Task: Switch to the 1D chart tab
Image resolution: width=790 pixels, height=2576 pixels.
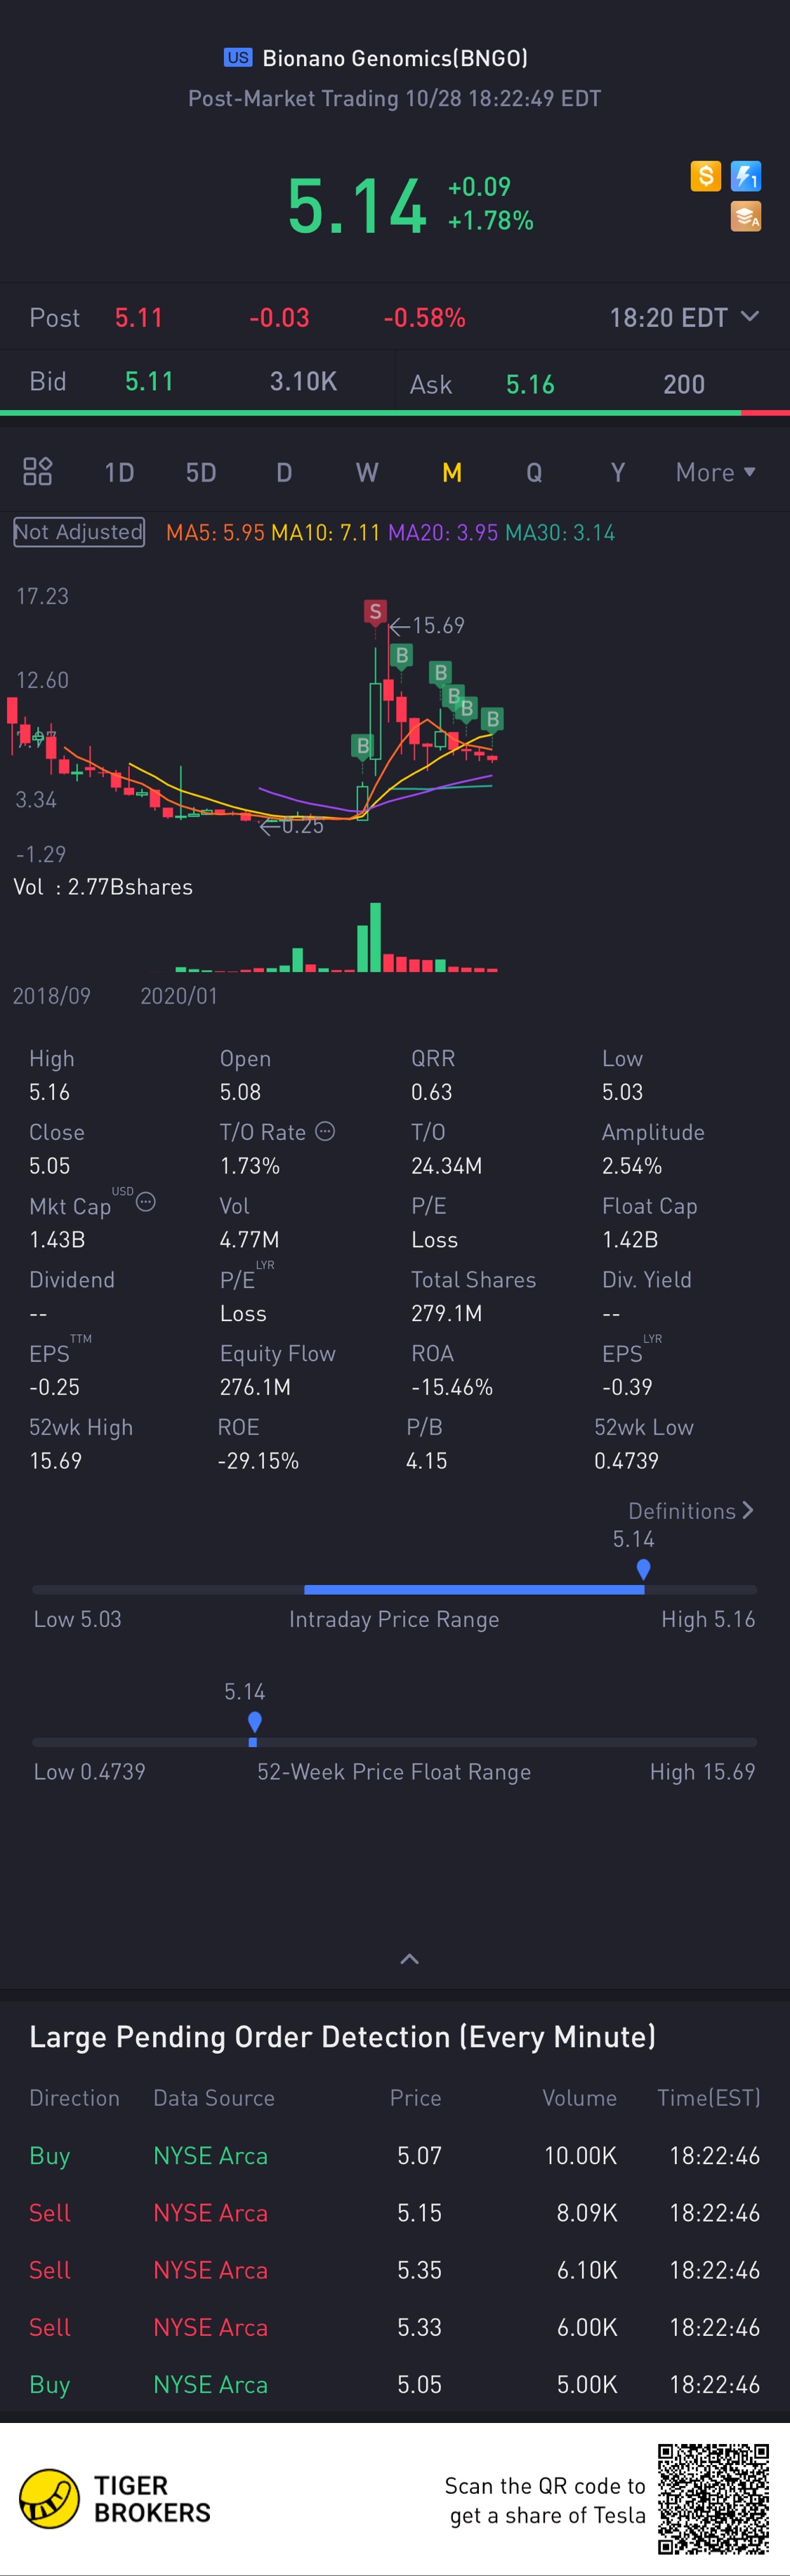Action: tap(119, 473)
